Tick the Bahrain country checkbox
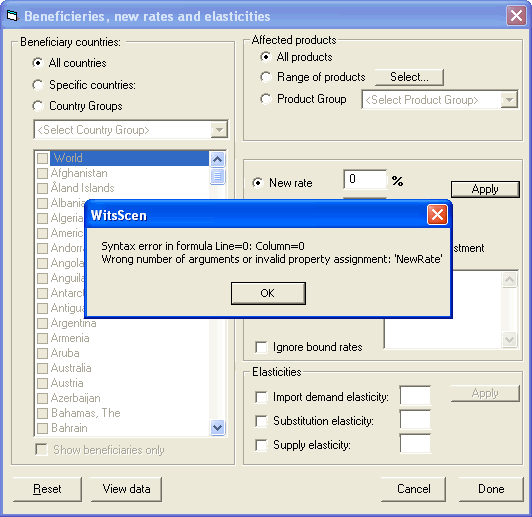532x517 pixels. point(42,428)
